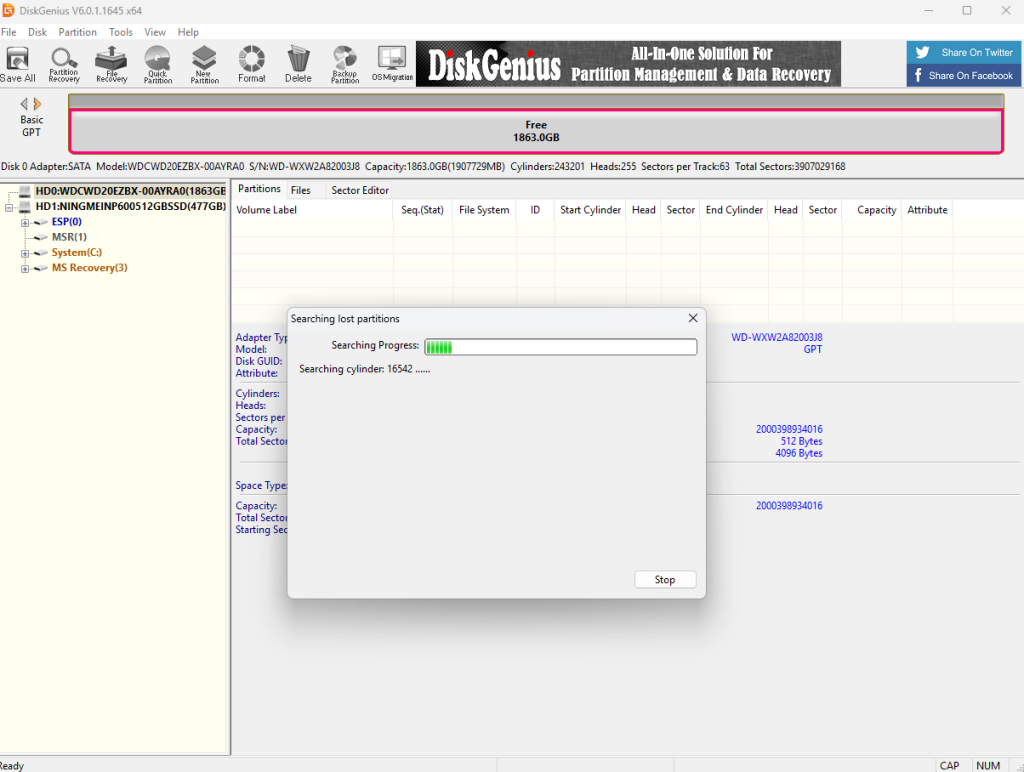1024x772 pixels.
Task: Select the Free 1863.0GB disk region
Action: [536, 131]
